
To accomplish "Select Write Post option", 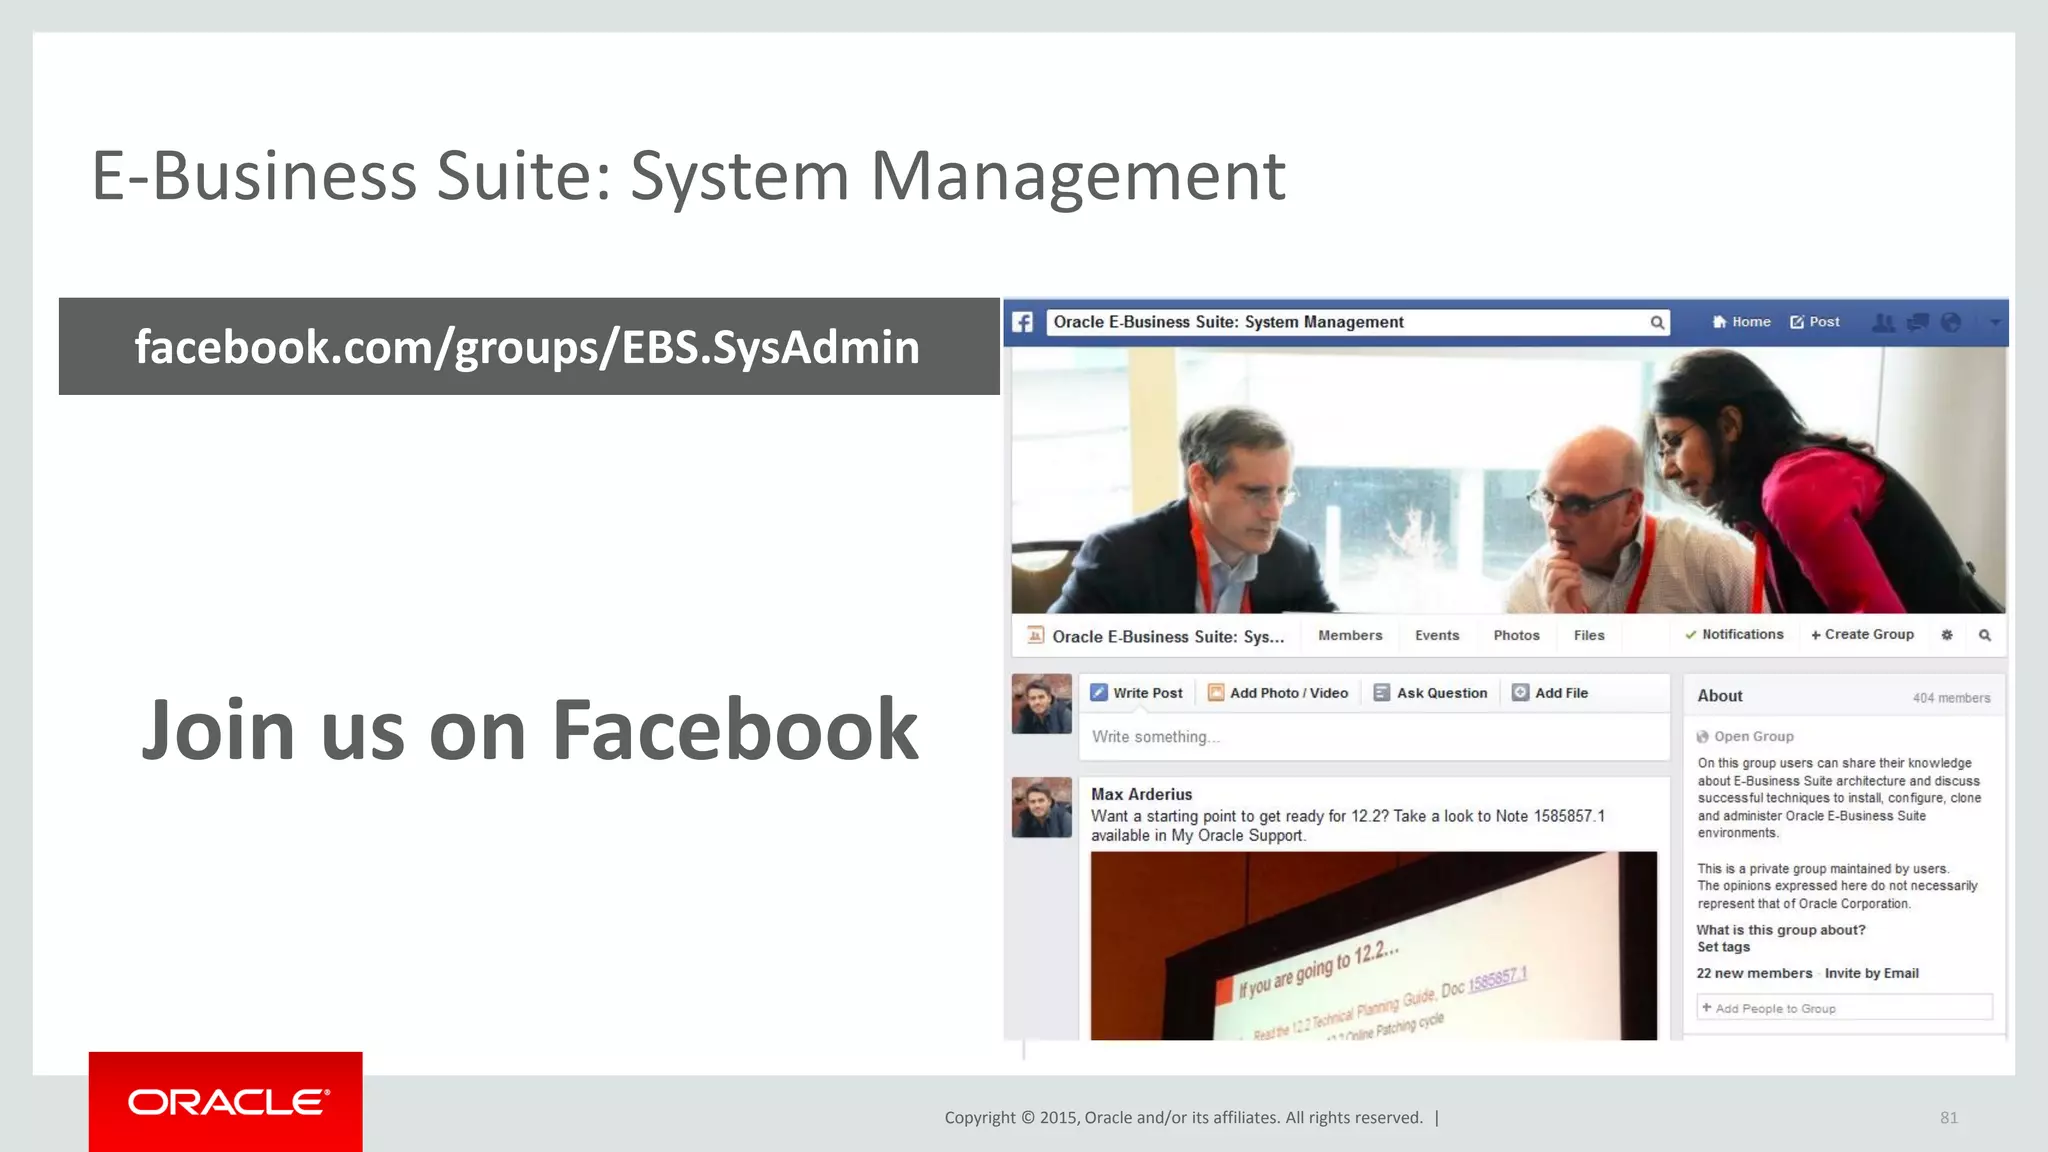I will (1137, 693).
